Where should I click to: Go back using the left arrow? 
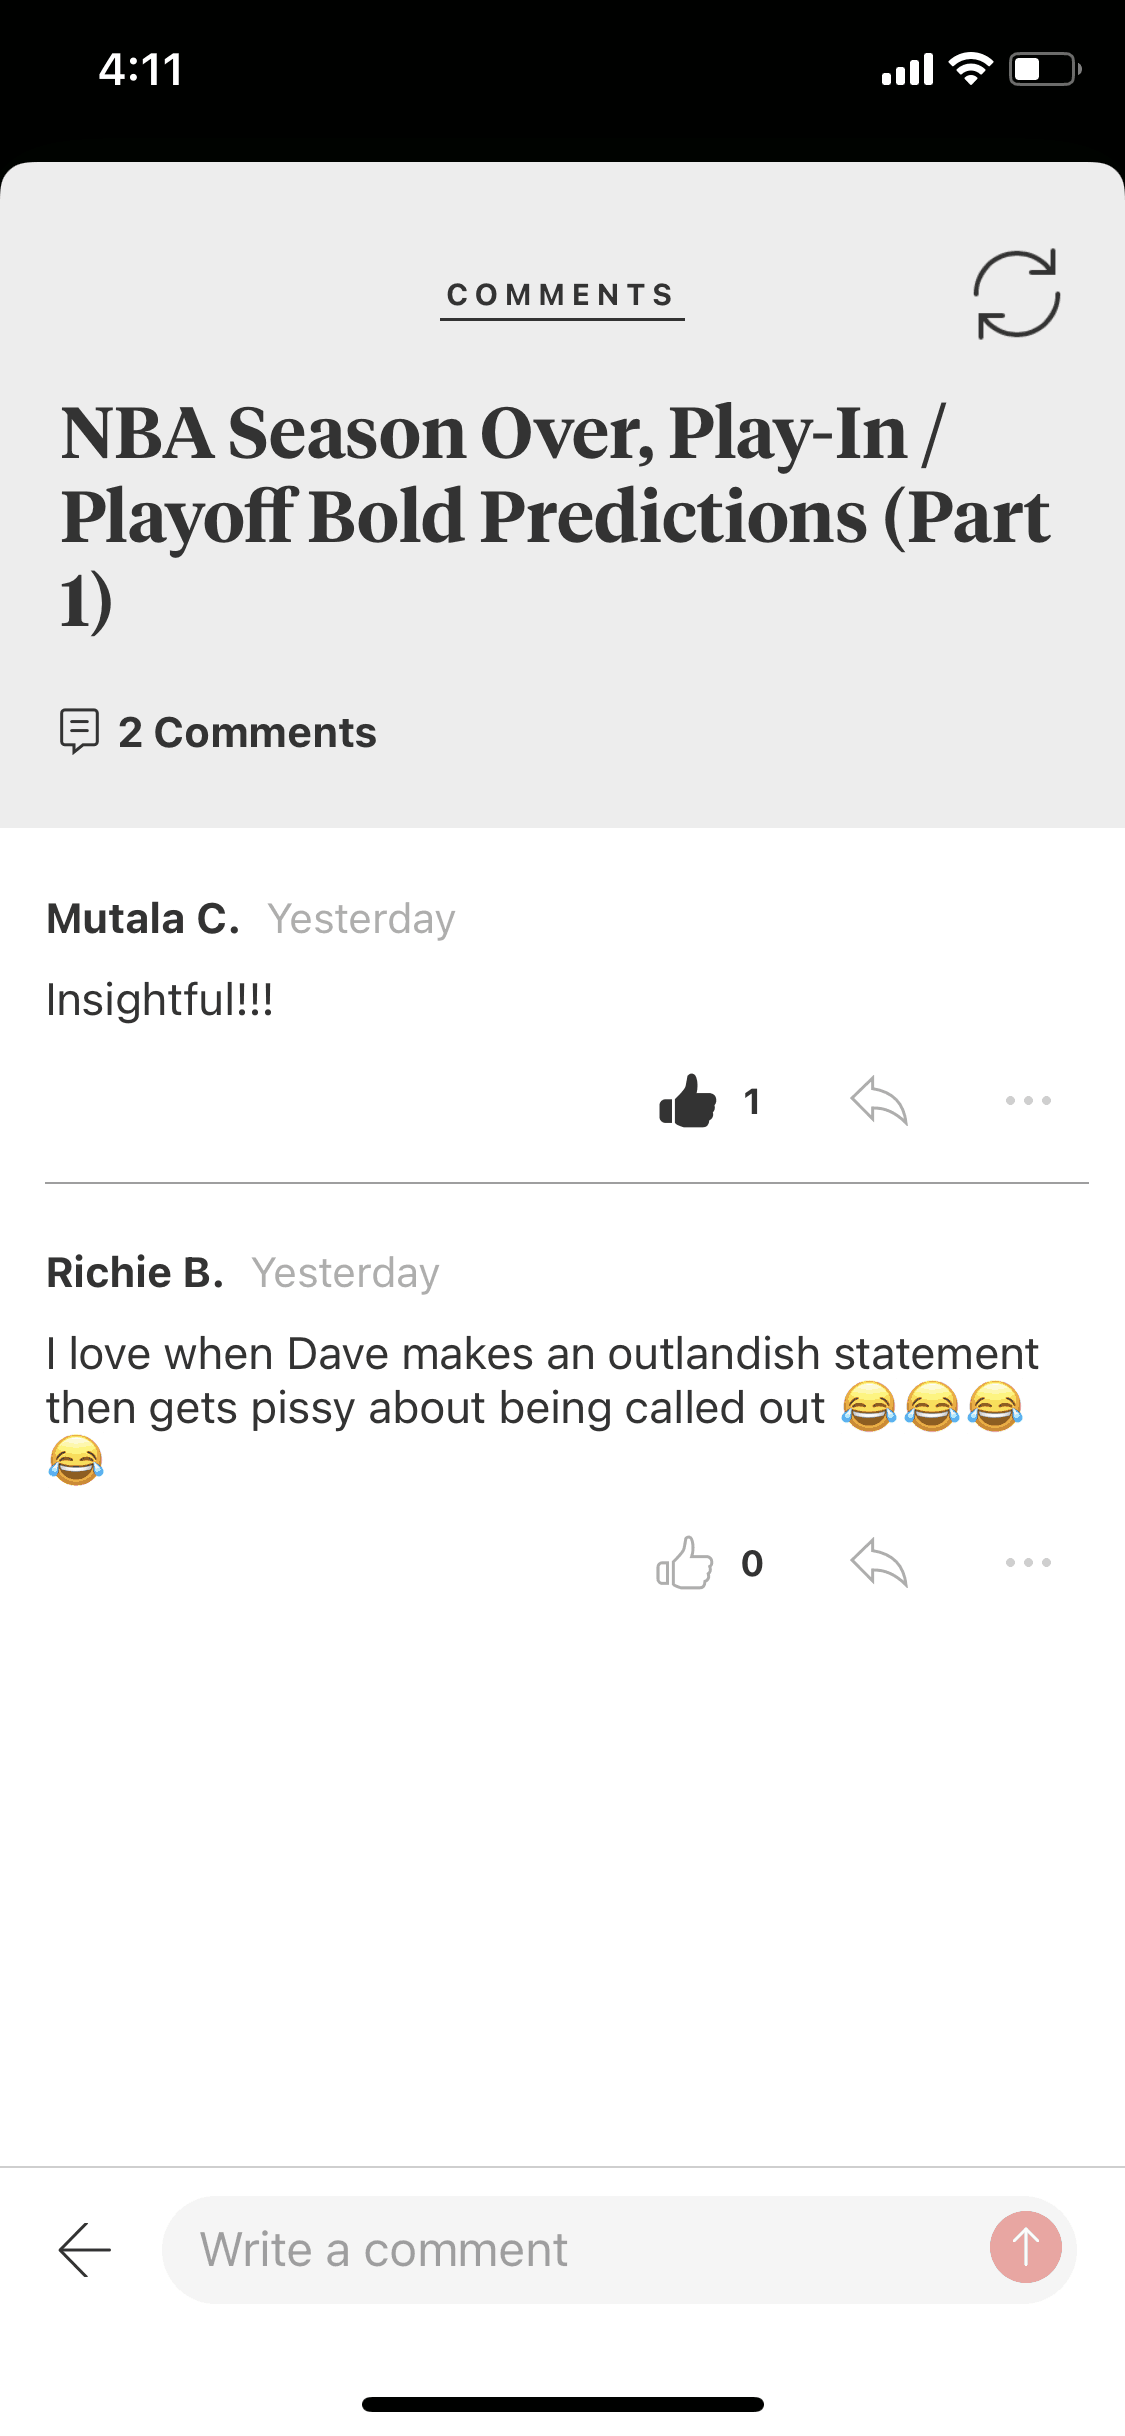[x=85, y=2250]
